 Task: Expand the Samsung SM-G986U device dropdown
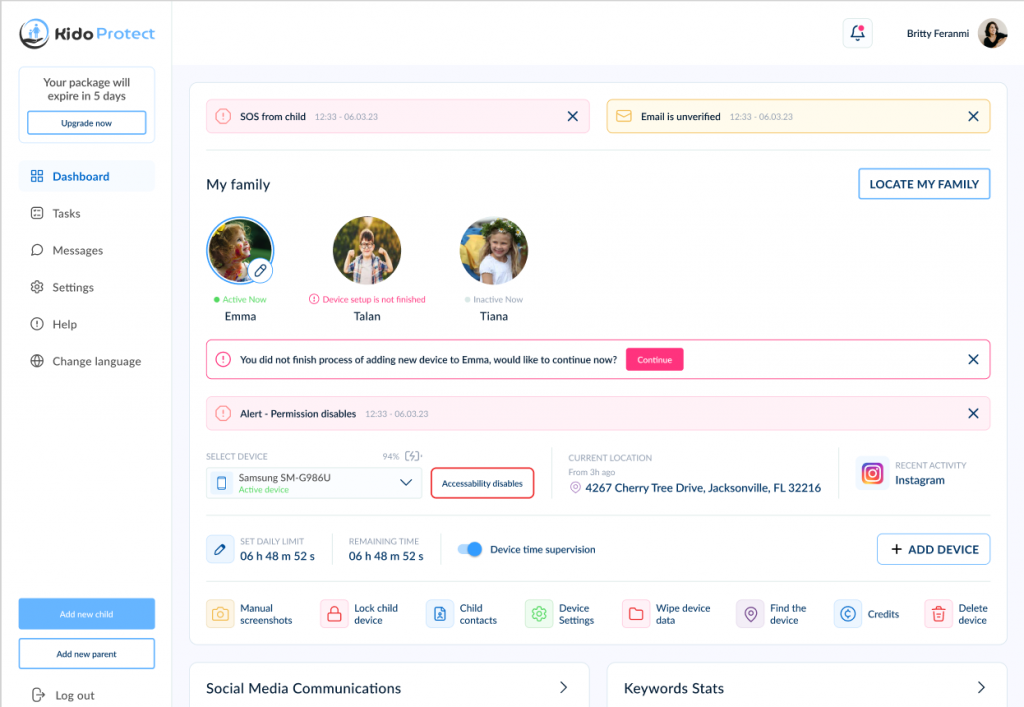(x=406, y=483)
